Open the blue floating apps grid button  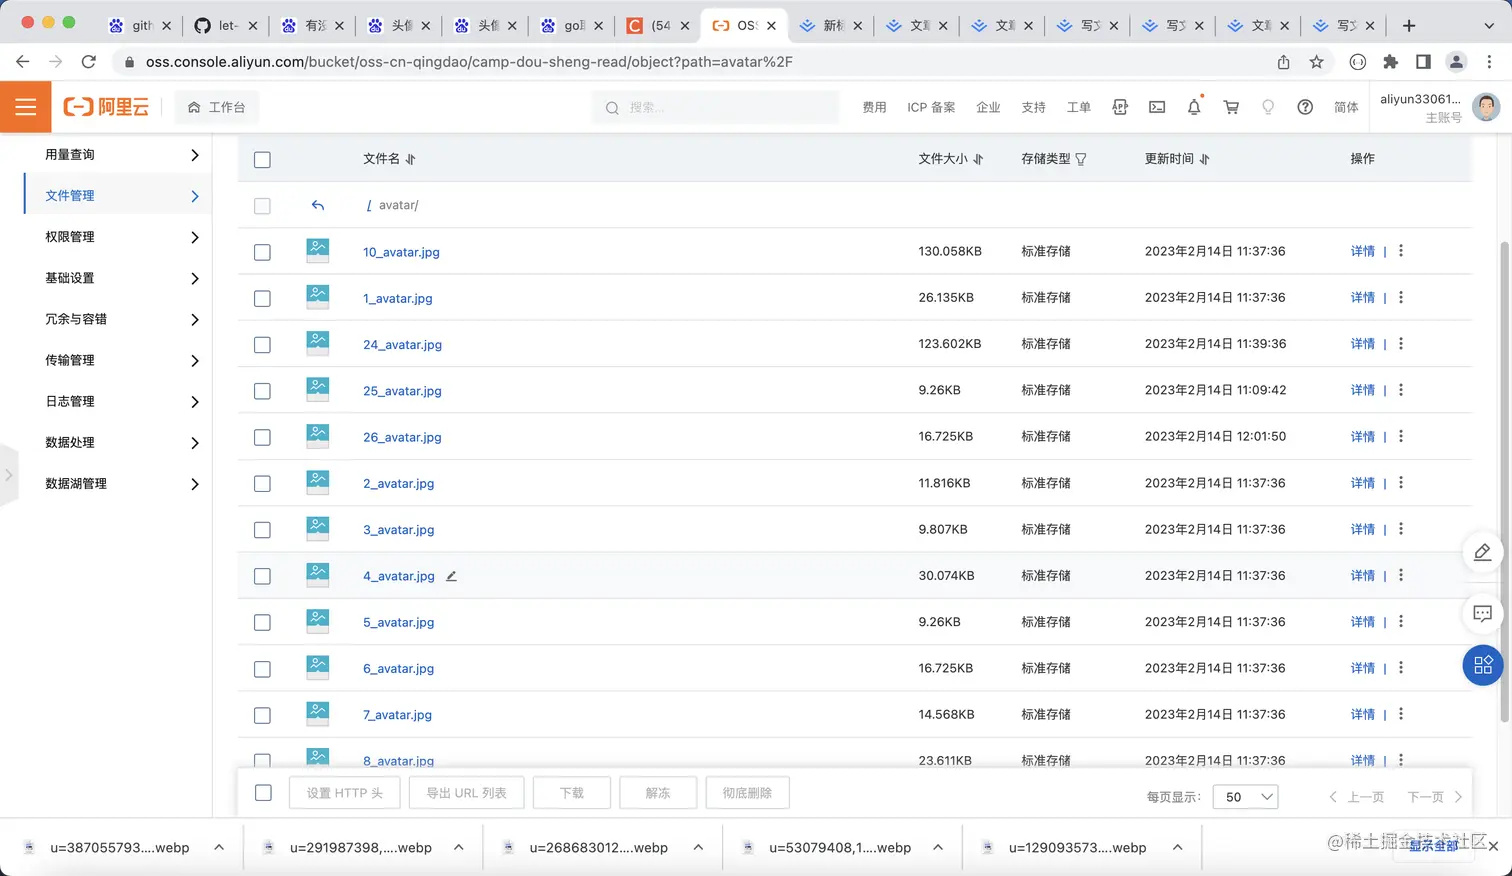1483,665
